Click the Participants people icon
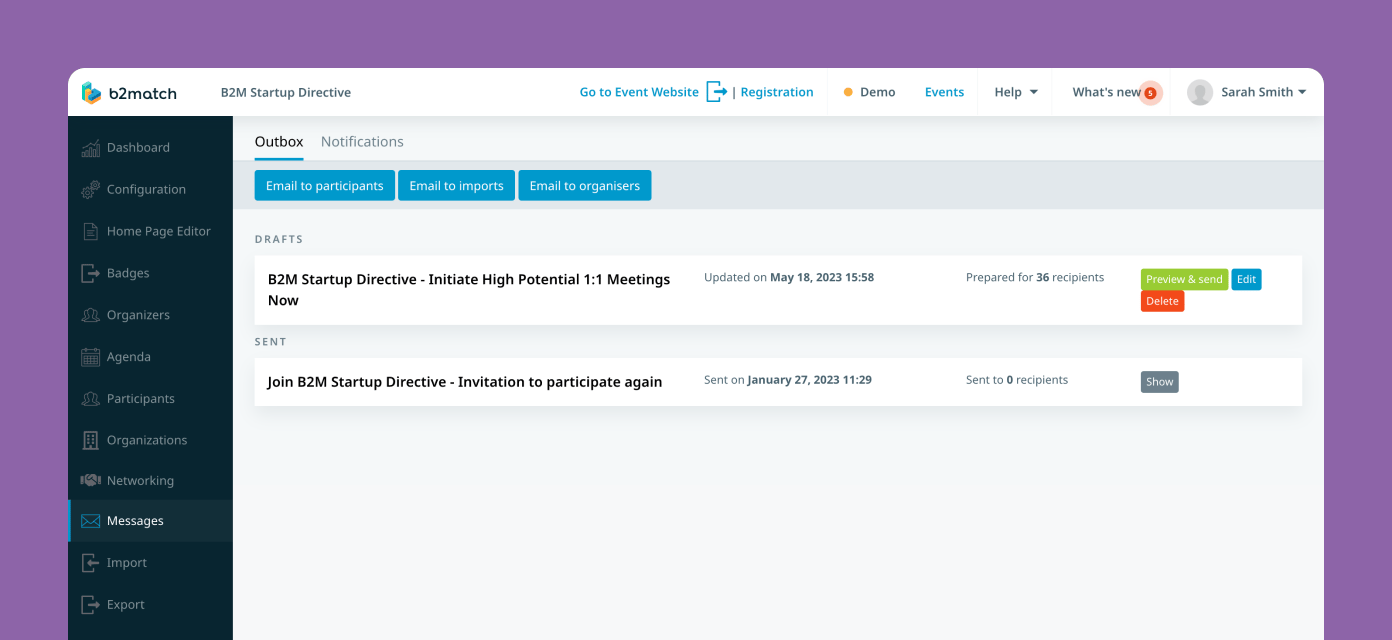Viewport: 1392px width, 640px height. tap(90, 398)
